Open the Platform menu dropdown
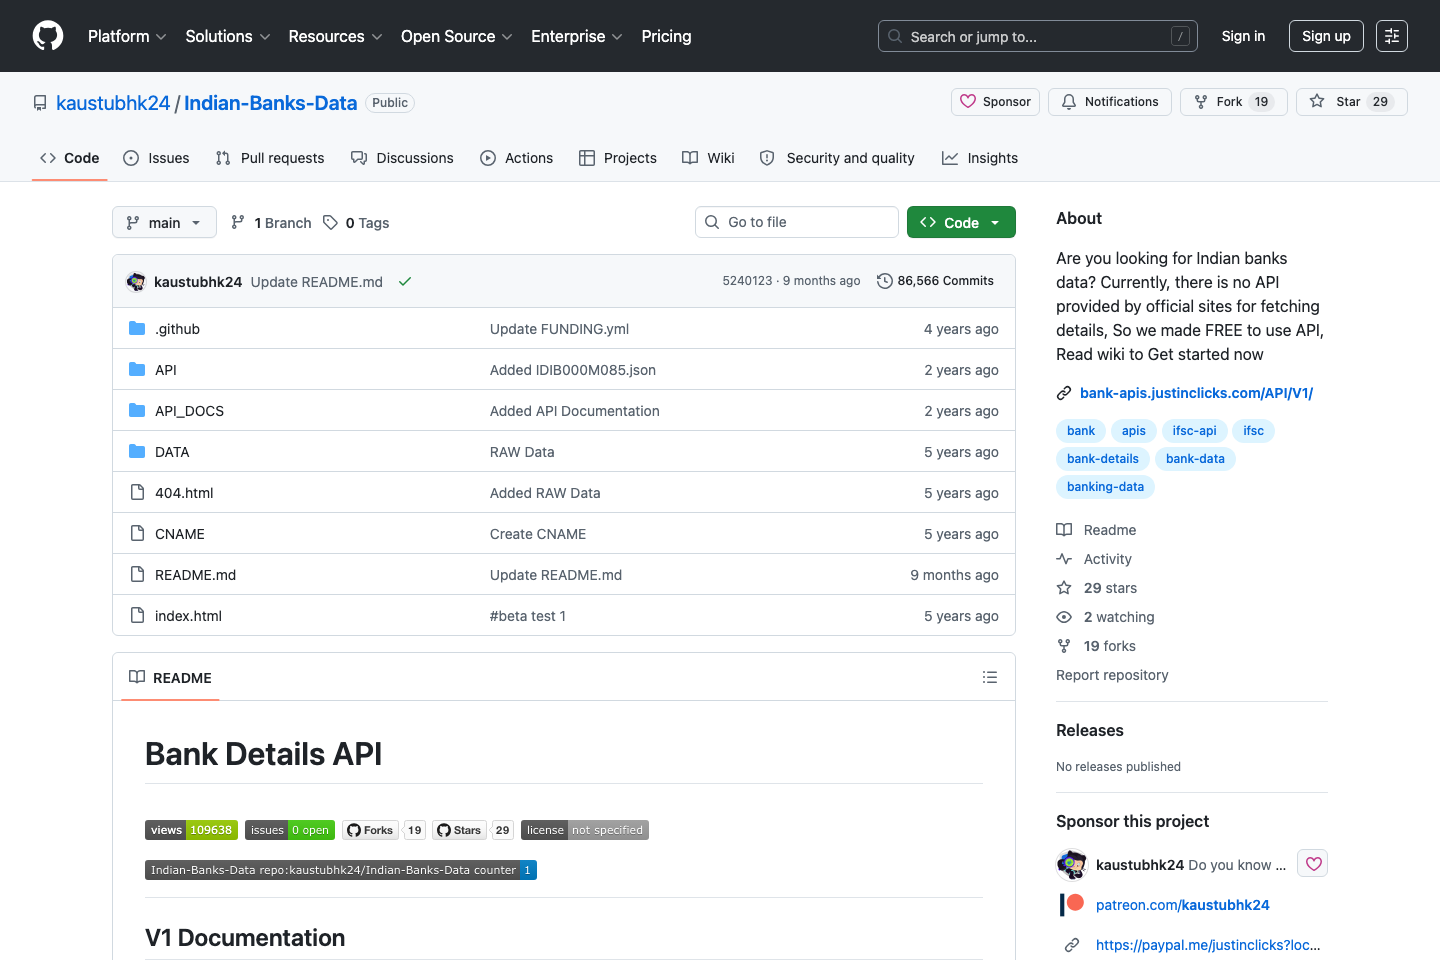Viewport: 1440px width, 960px height. click(126, 36)
